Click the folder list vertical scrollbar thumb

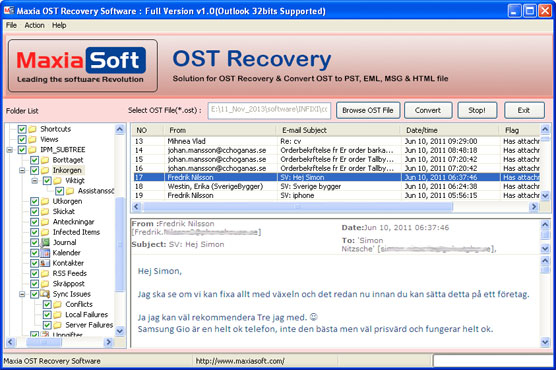tap(120, 244)
